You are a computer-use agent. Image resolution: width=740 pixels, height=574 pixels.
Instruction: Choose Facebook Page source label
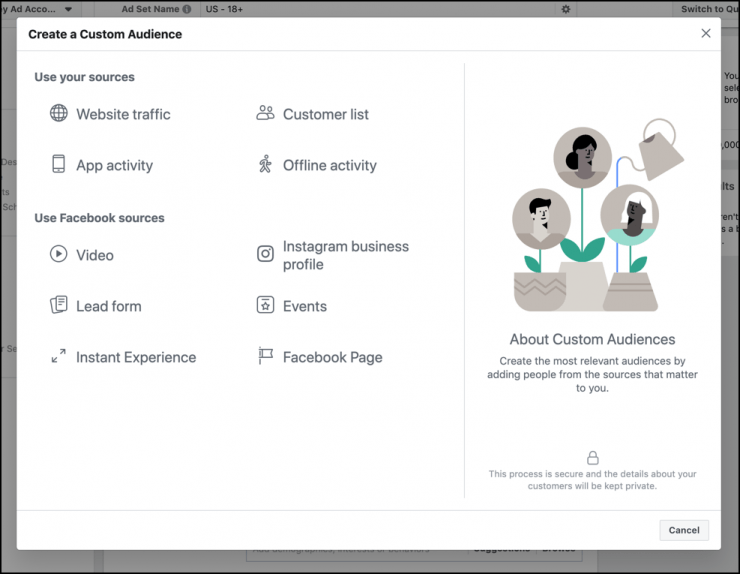[332, 357]
